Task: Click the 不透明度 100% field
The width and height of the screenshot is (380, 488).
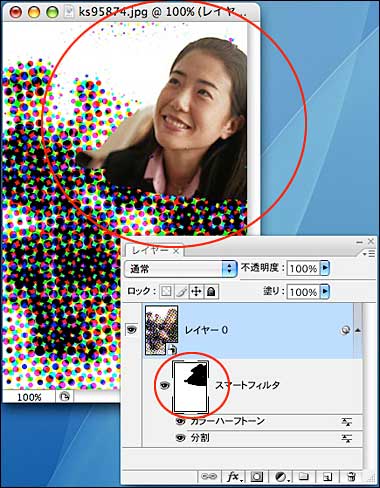Action: (x=303, y=268)
